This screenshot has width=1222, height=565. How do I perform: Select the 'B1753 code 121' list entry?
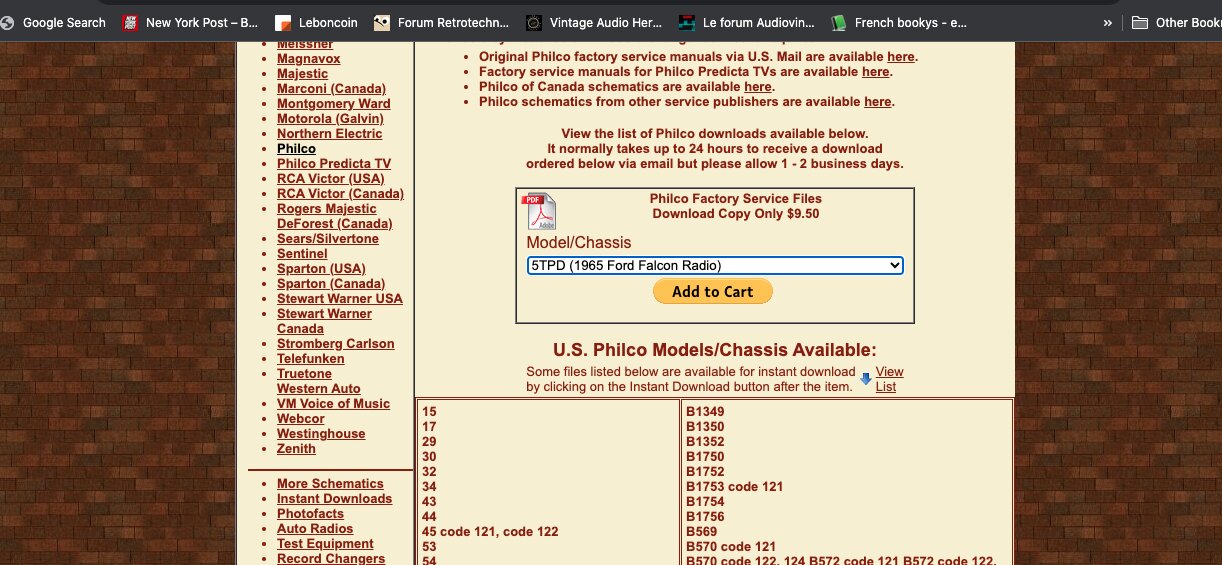(735, 487)
